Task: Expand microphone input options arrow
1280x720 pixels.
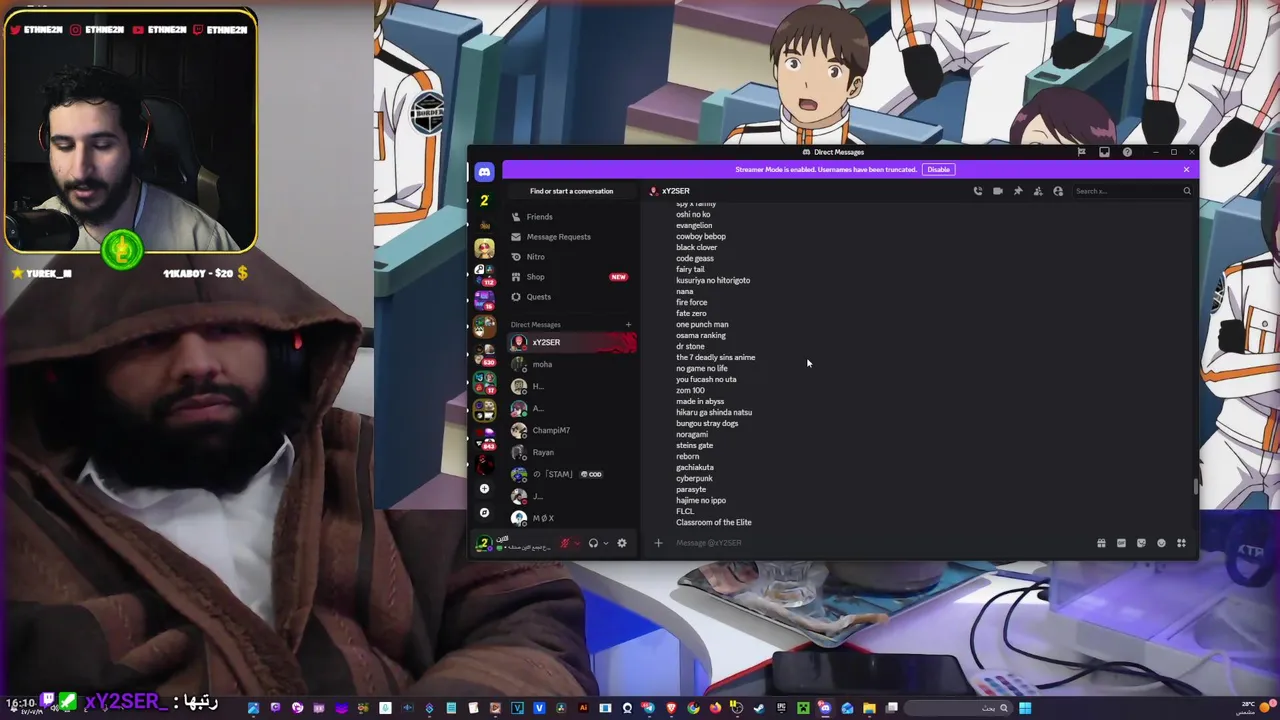Action: [x=577, y=543]
